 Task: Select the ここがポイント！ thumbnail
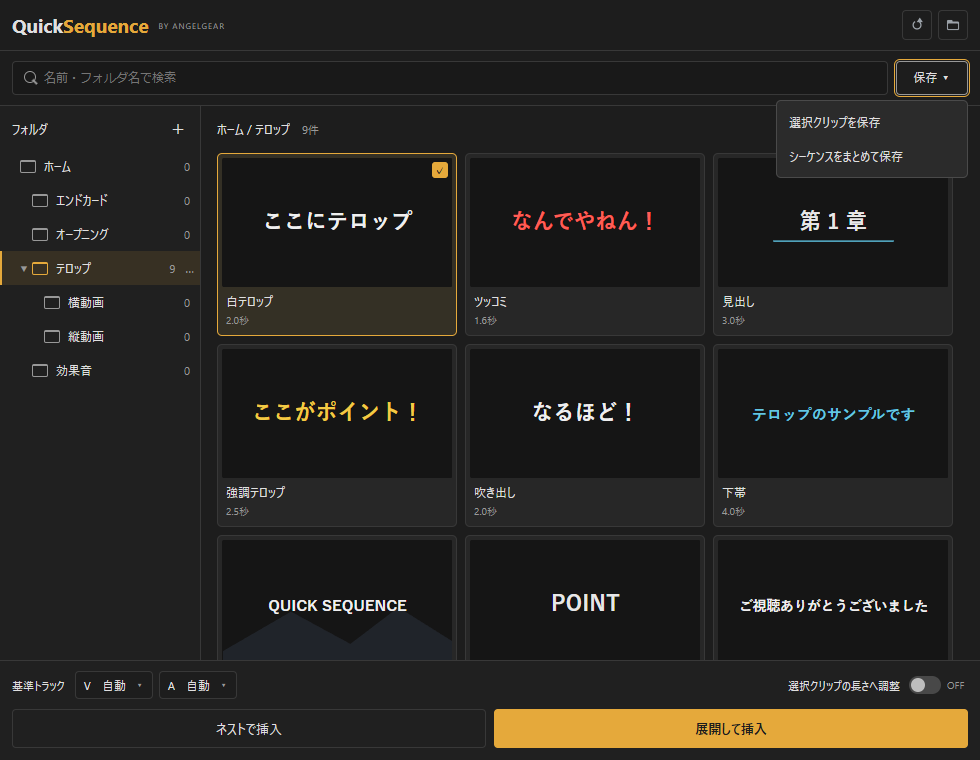(x=337, y=414)
